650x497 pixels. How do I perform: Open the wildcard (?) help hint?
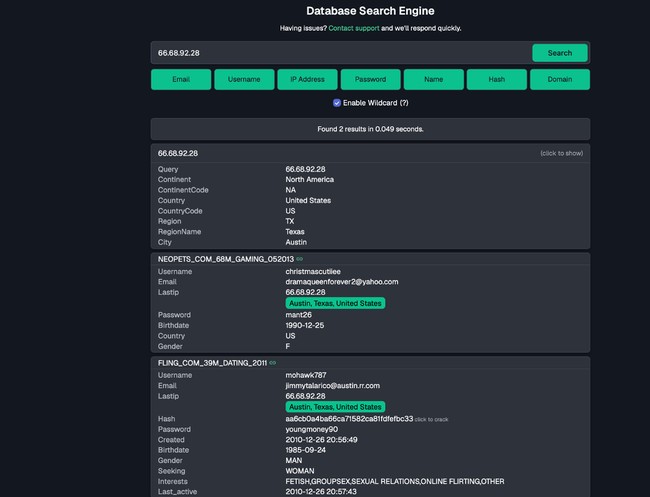(404, 103)
